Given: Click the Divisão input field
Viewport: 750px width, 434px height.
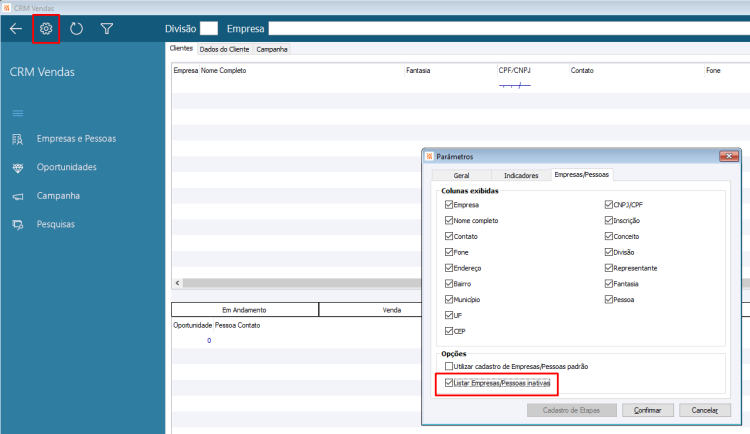Looking at the screenshot, I should click(209, 28).
